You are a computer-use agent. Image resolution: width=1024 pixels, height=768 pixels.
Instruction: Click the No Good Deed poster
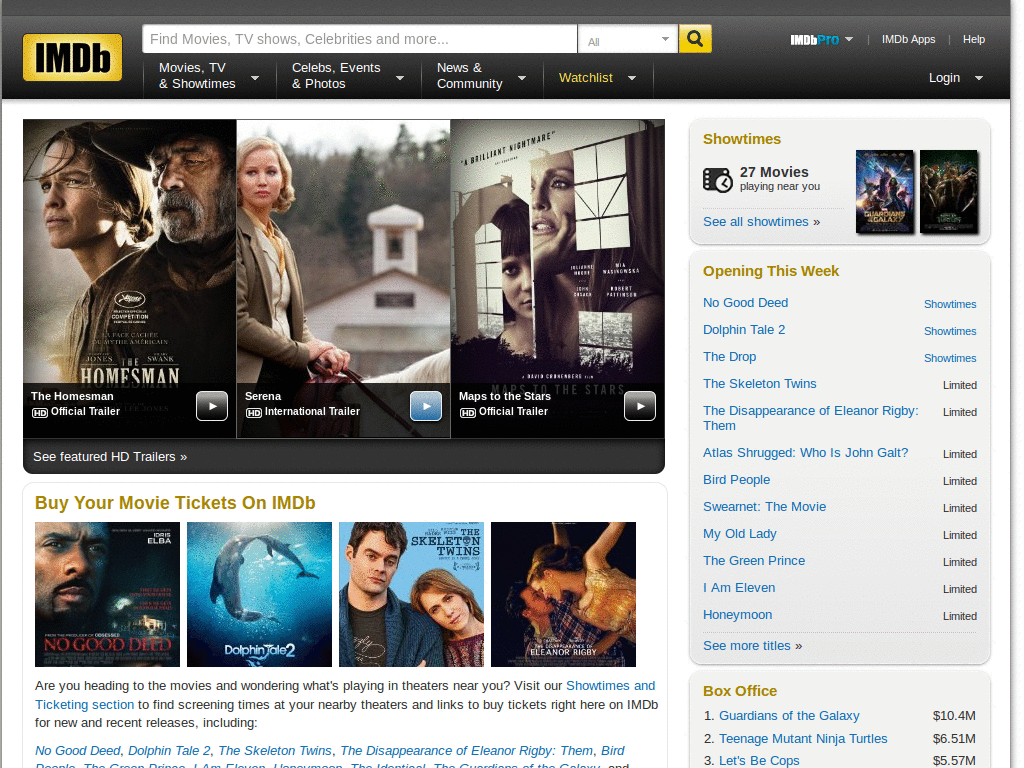[107, 594]
